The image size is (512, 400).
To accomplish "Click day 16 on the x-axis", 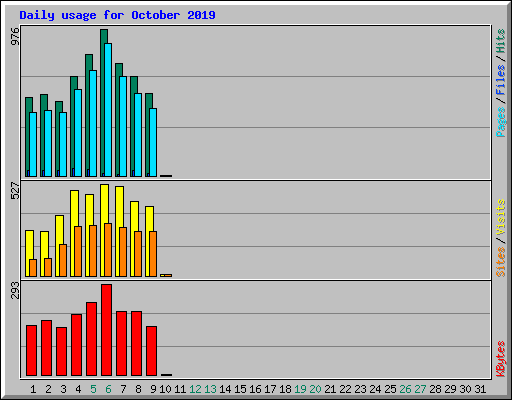I will tap(255, 389).
